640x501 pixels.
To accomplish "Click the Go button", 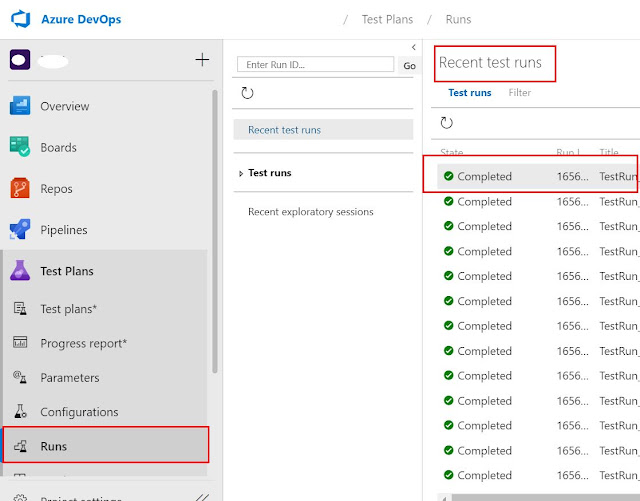I will tap(409, 65).
